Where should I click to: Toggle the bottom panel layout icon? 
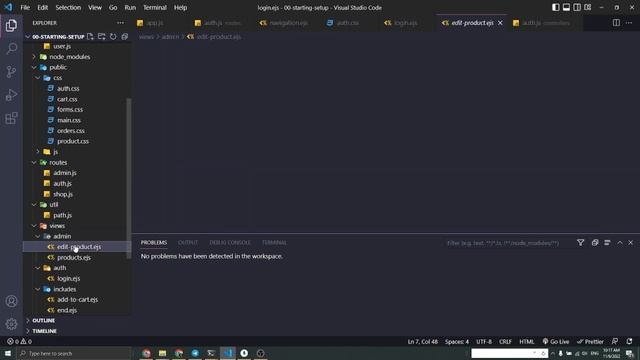pos(566,7)
